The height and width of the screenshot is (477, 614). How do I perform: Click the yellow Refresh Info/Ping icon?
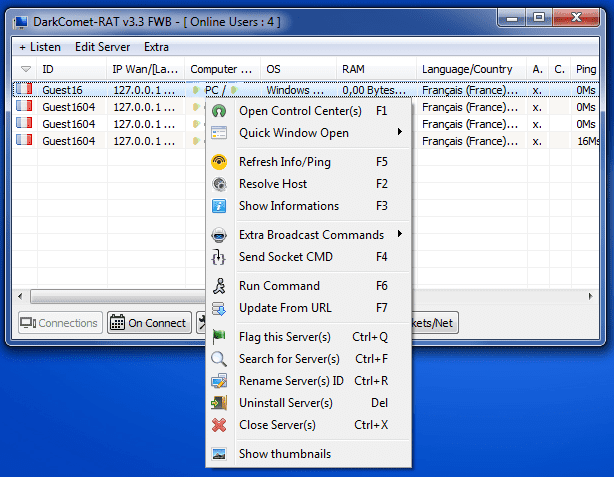click(x=219, y=162)
